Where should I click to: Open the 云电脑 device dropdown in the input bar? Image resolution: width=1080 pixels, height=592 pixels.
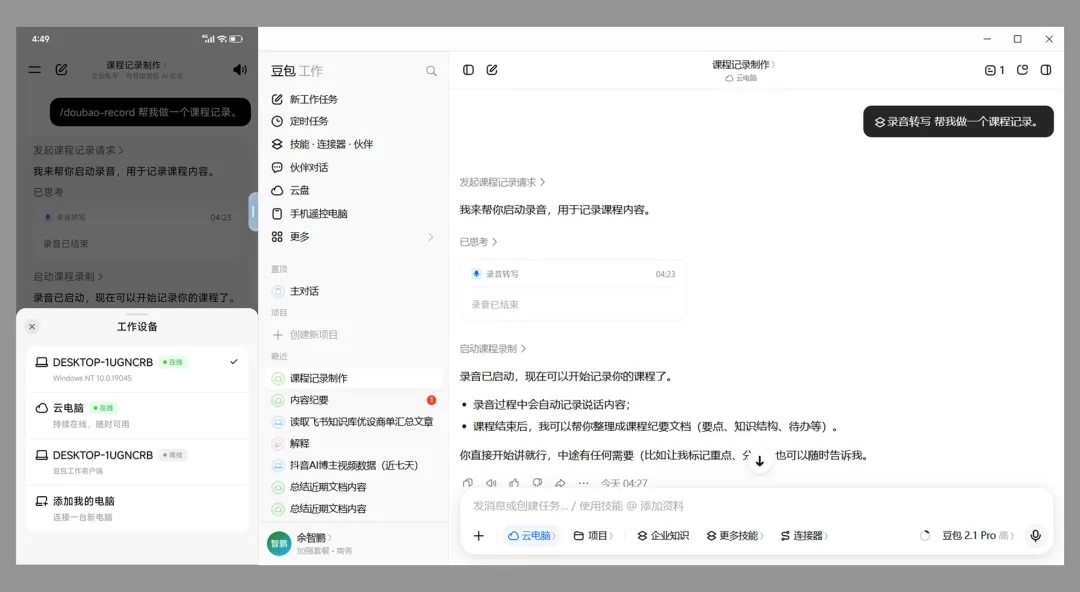[531, 535]
